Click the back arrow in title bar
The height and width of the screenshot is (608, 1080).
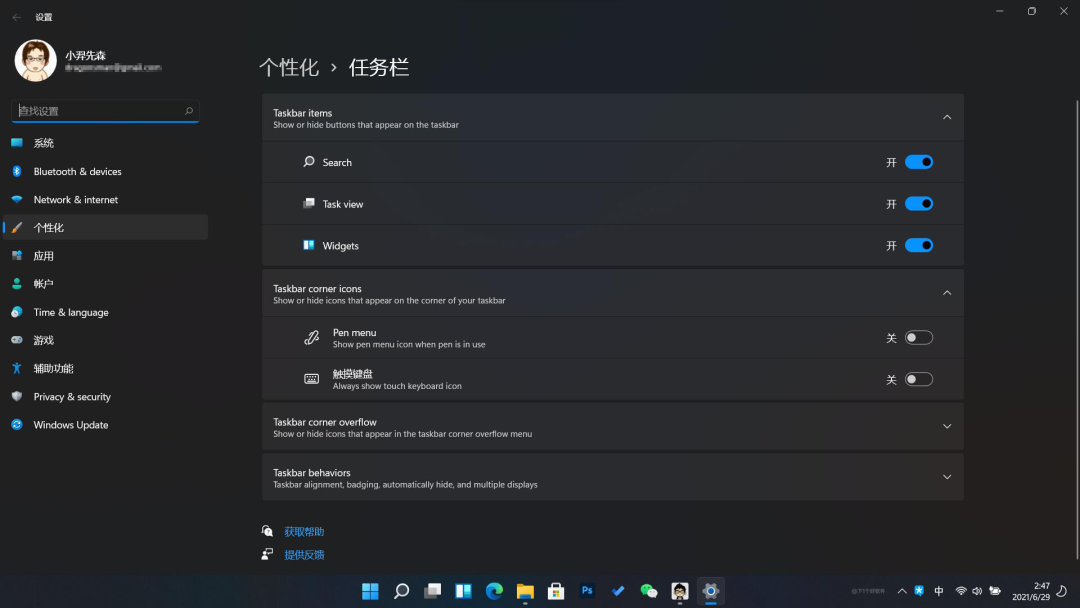pyautogui.click(x=17, y=17)
